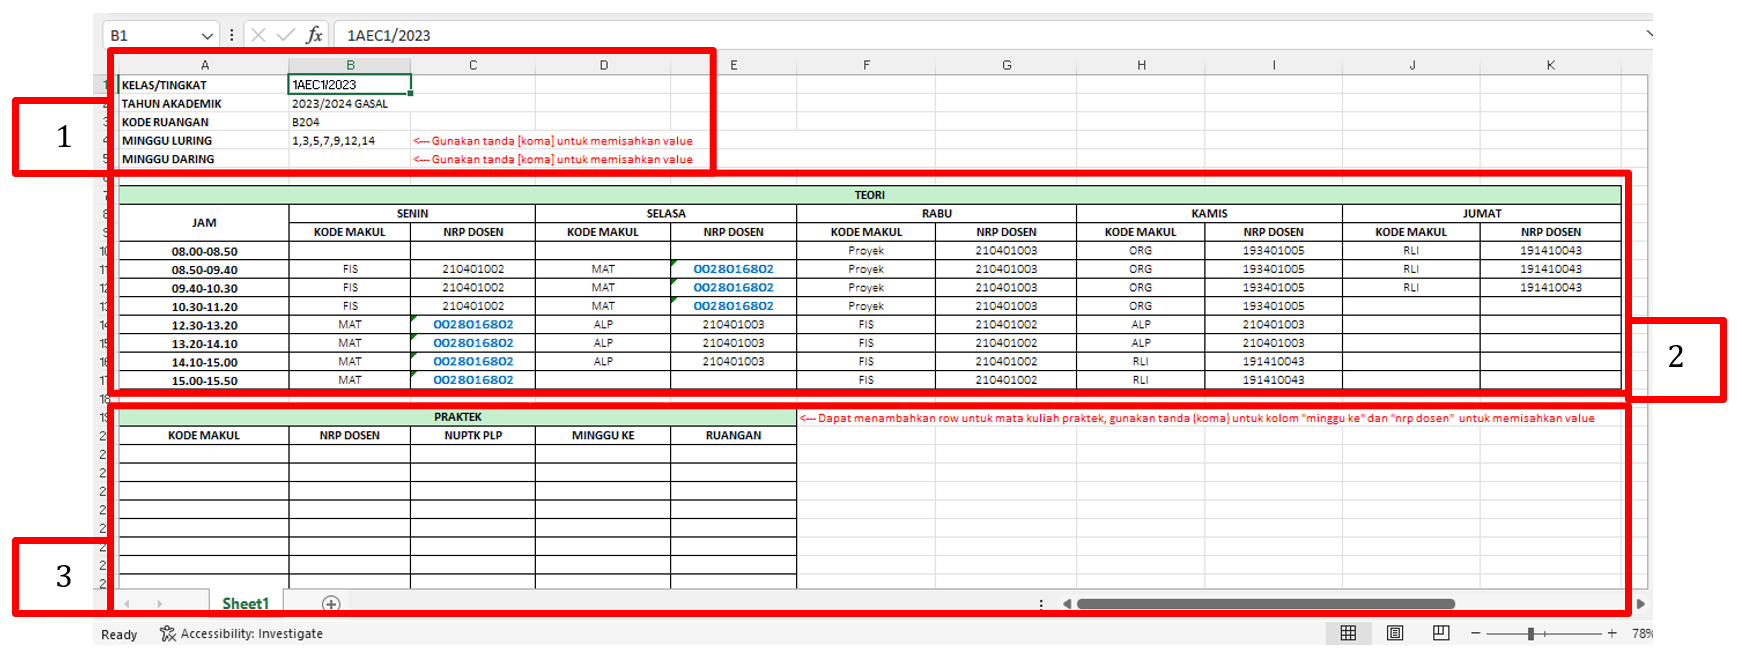Click the RUANGAN column header
The width and height of the screenshot is (1737, 669).
[733, 435]
